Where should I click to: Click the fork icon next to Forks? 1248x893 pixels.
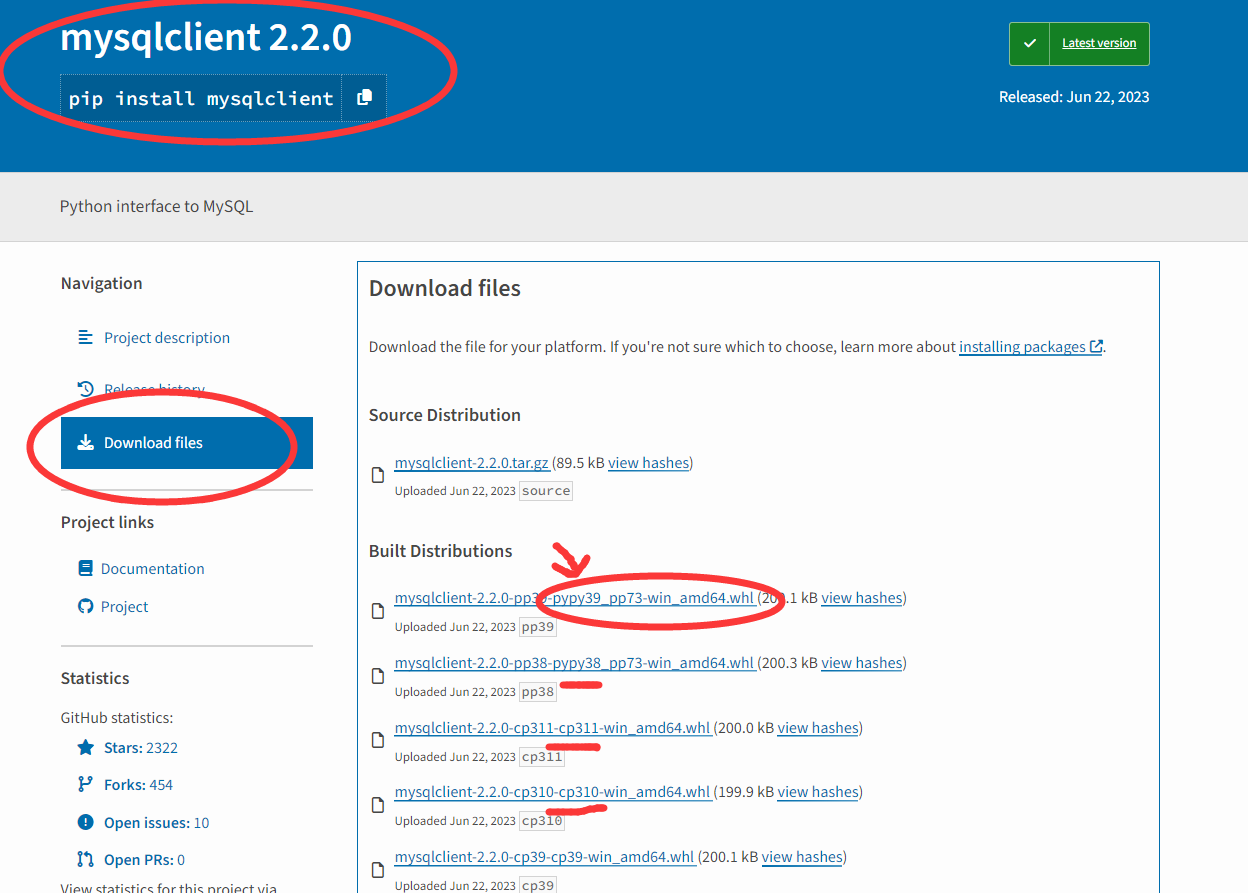pos(85,784)
